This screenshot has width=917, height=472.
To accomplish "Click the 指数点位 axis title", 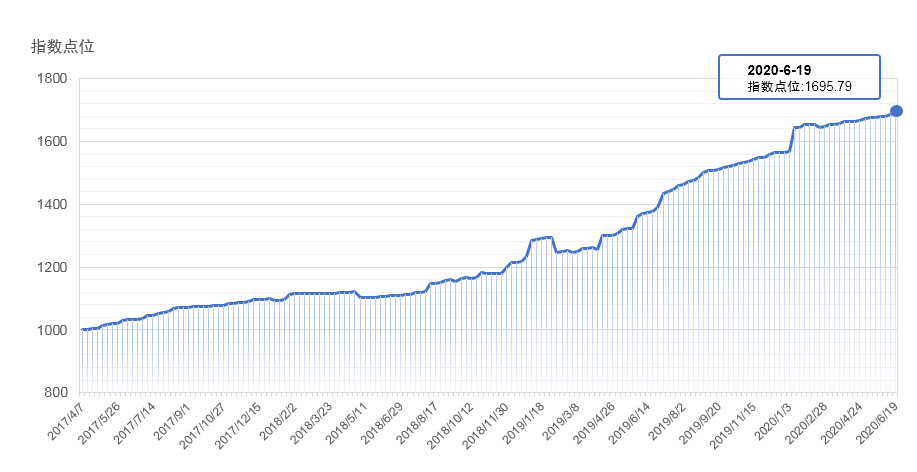I will [63, 46].
